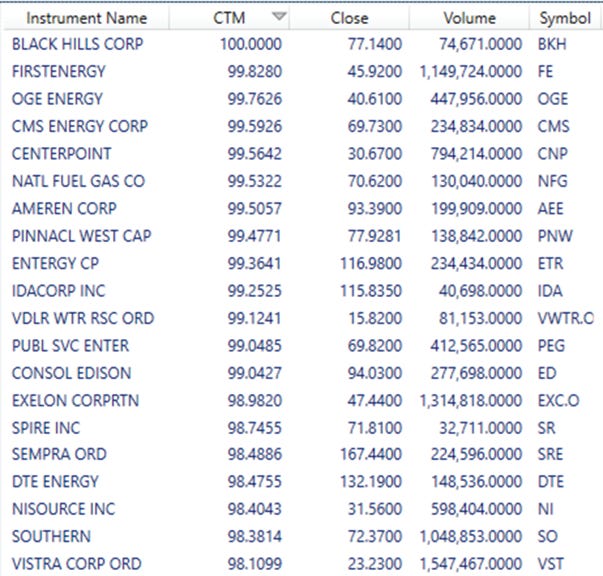Click Volume value 794,214.0000
The width and height of the screenshot is (603, 576).
pyautogui.click(x=476, y=154)
